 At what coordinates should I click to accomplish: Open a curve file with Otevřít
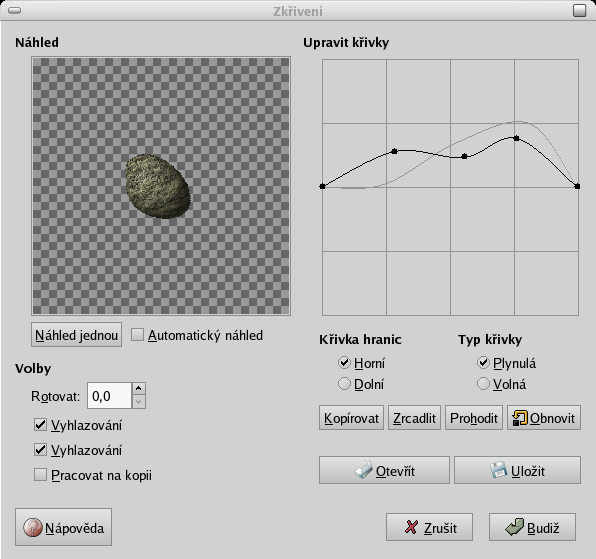(x=384, y=470)
